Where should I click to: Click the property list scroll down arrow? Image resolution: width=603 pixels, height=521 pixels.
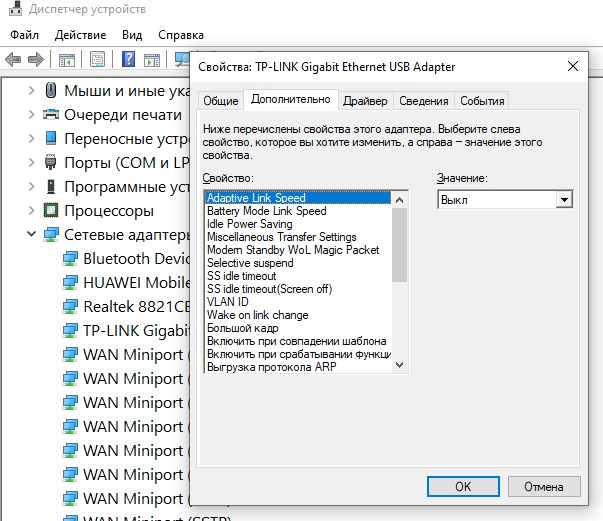pyautogui.click(x=400, y=364)
